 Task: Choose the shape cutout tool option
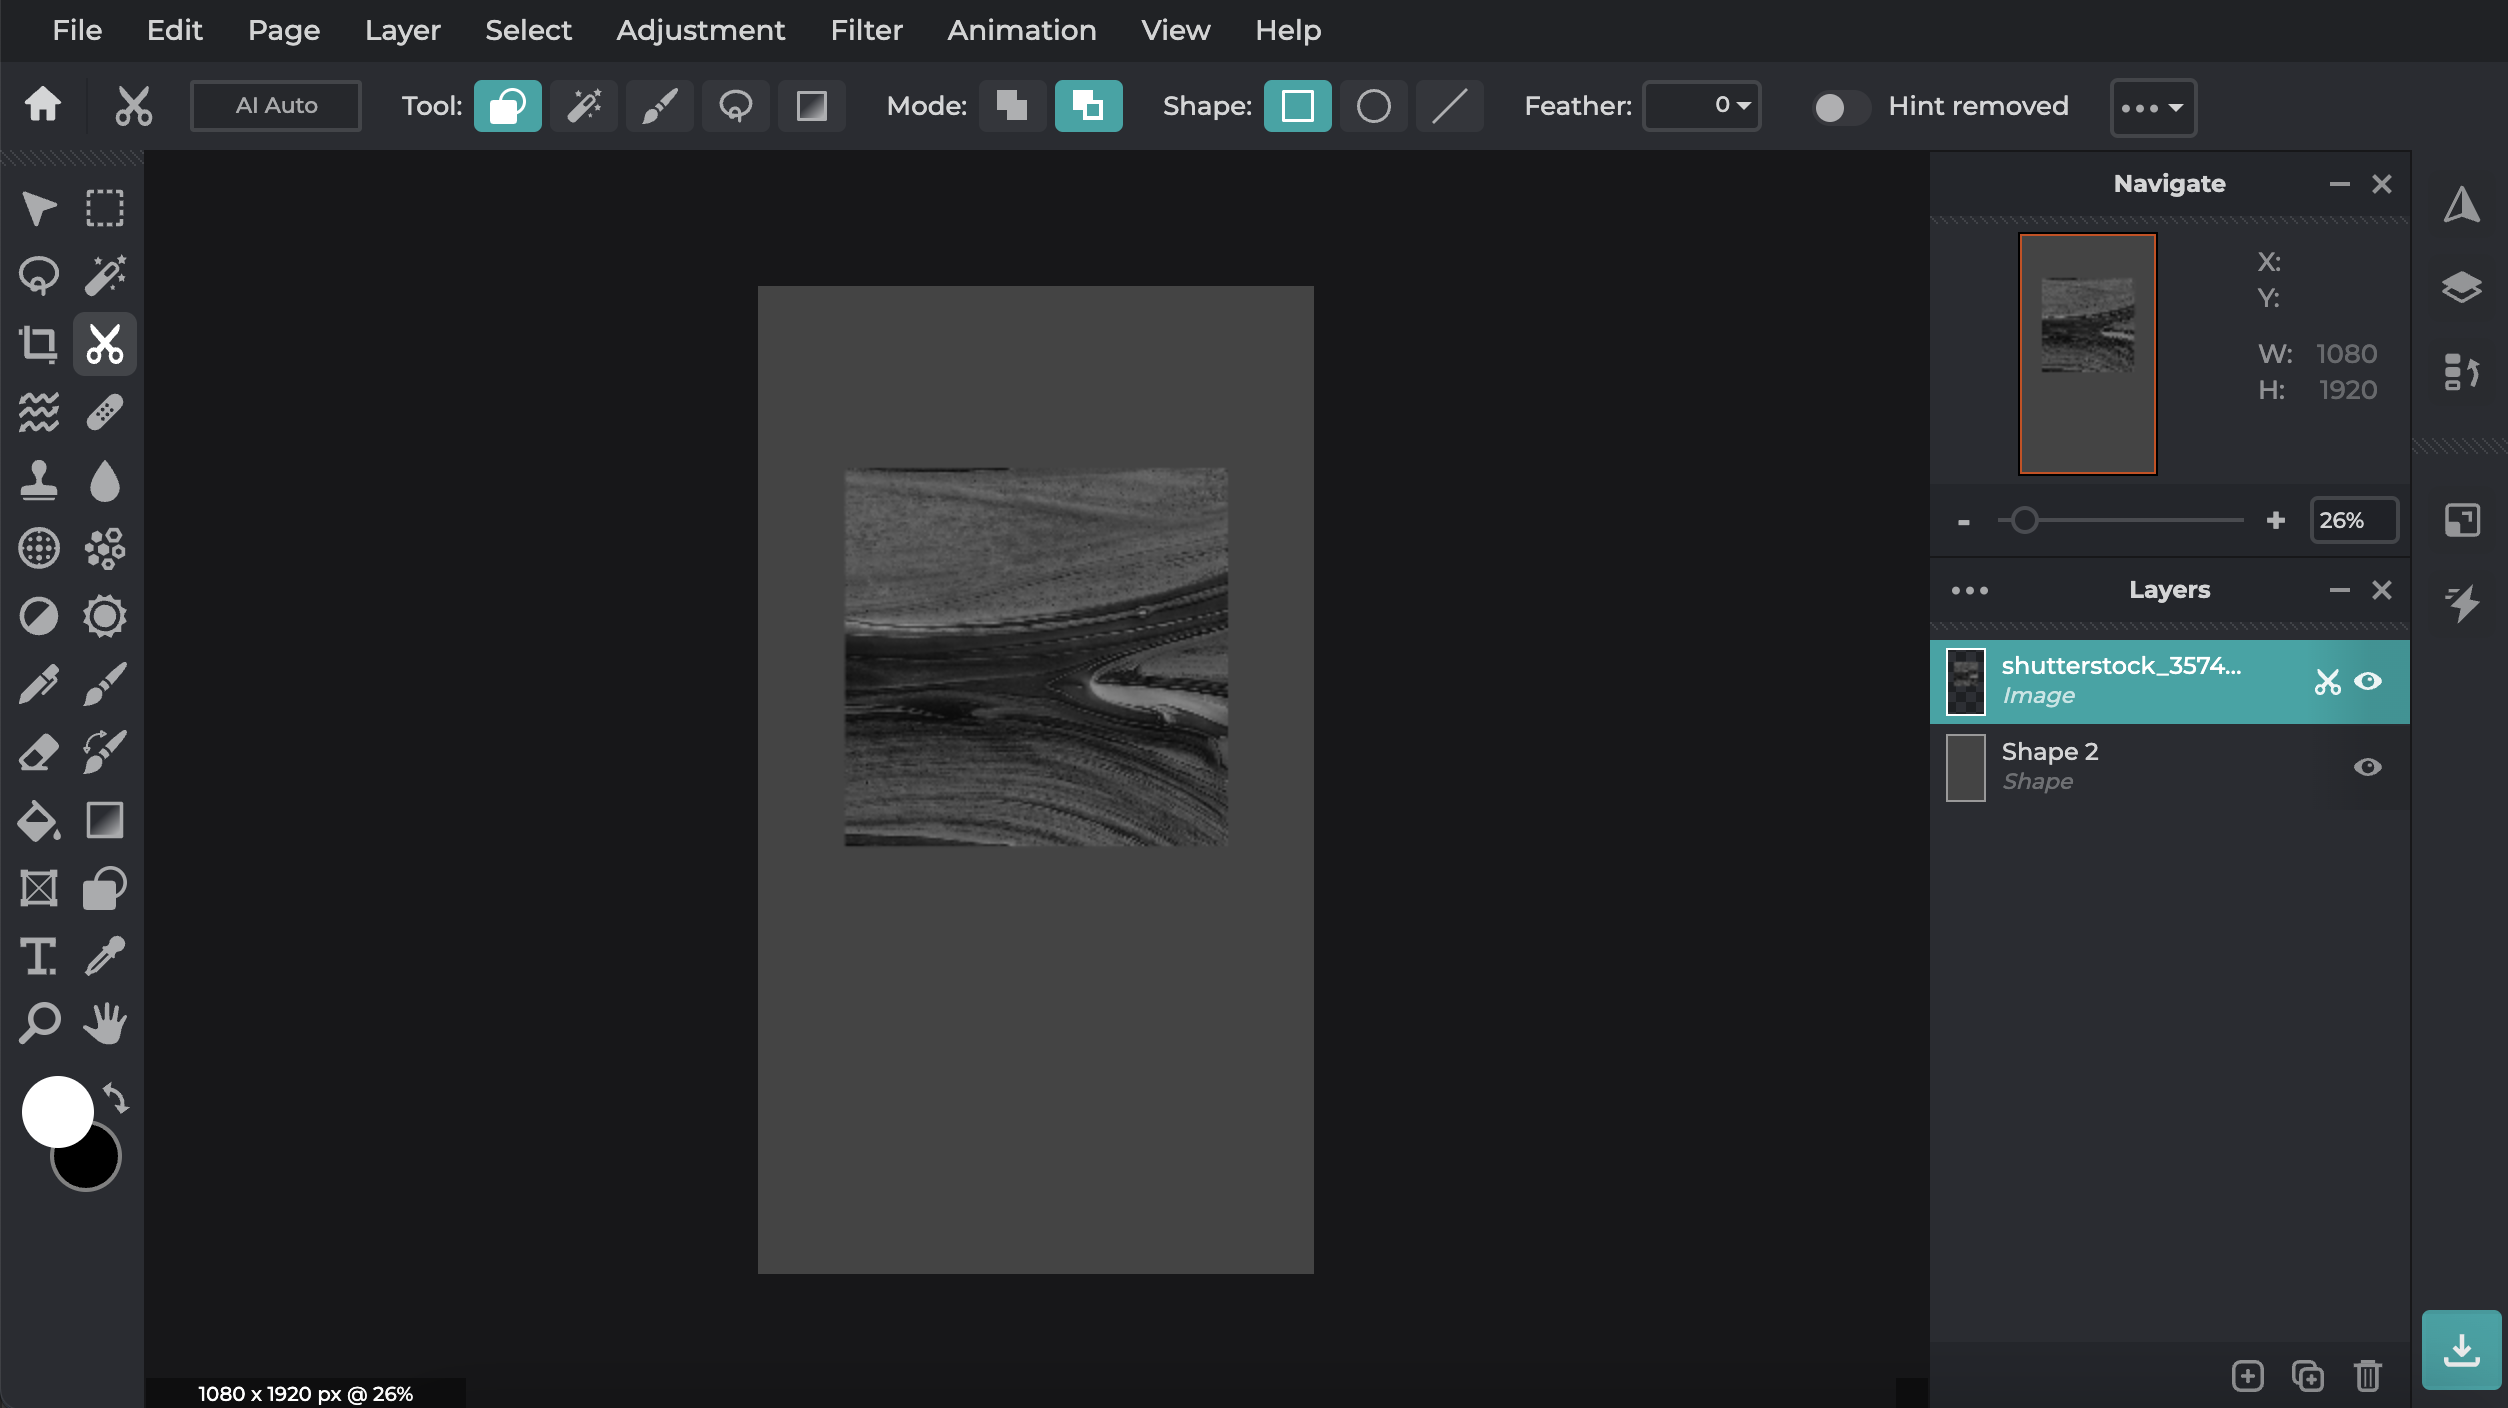[x=508, y=106]
